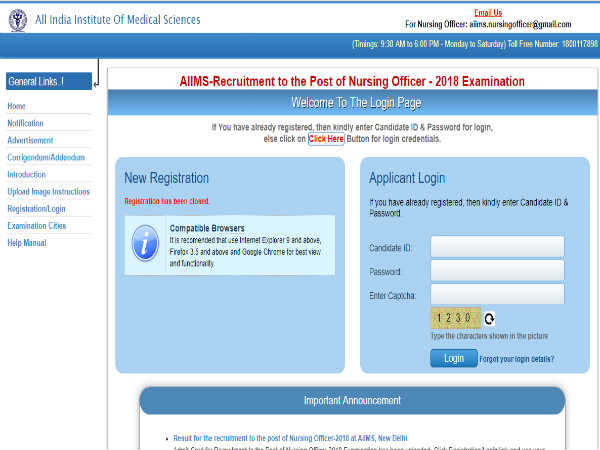Open Corrigendum/Addendum link

[46, 157]
